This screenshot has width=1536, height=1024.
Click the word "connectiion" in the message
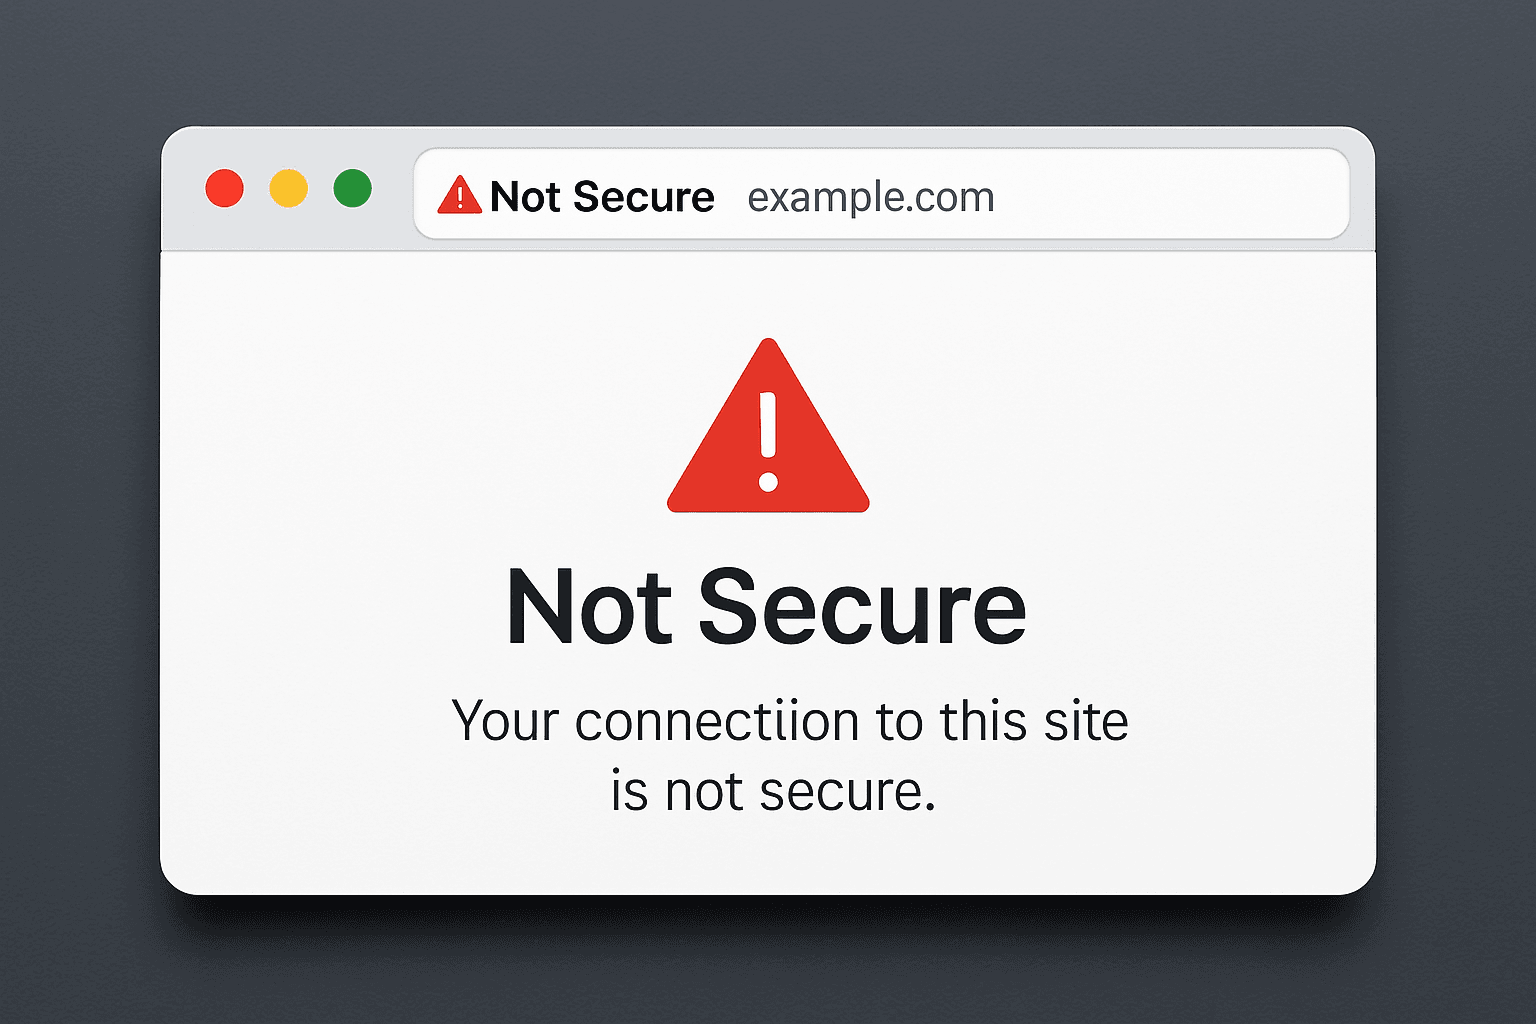pyautogui.click(x=716, y=721)
